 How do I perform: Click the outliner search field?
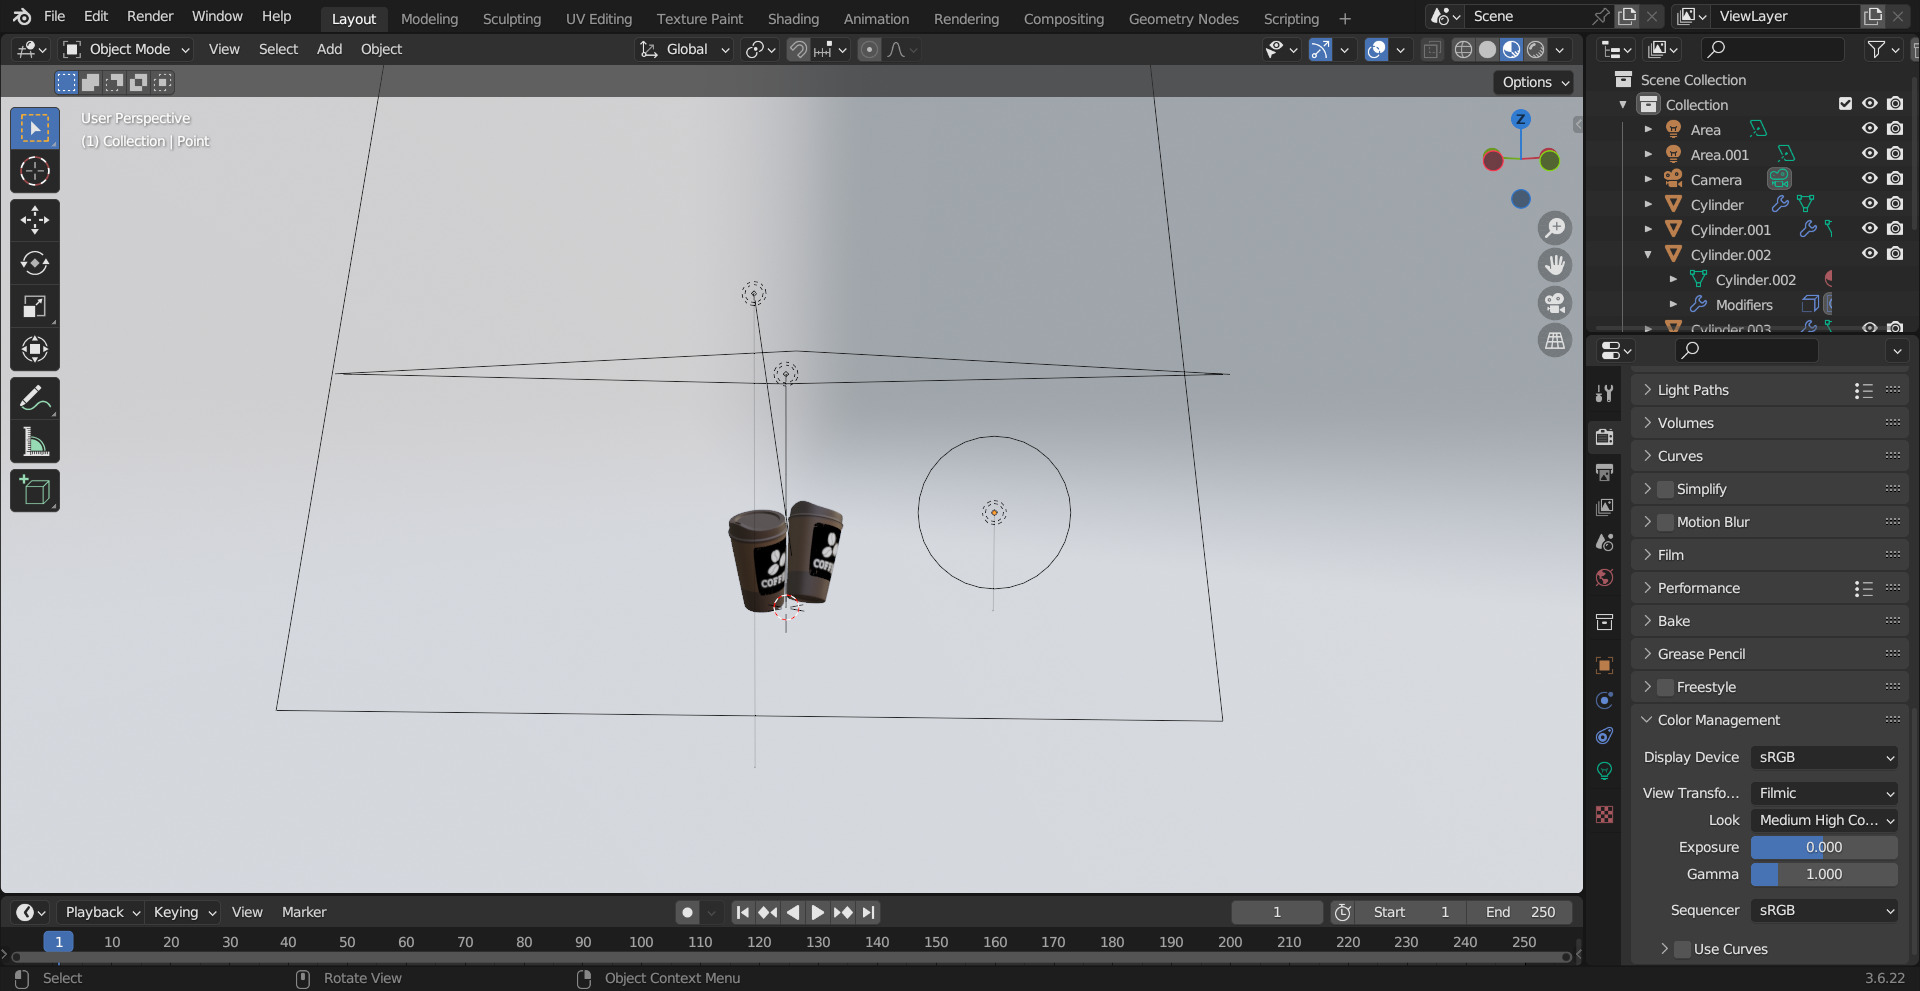click(x=1773, y=49)
